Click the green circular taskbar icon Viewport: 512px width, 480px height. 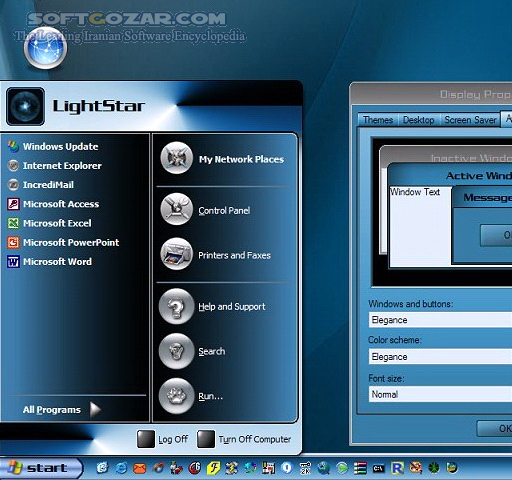click(x=434, y=468)
